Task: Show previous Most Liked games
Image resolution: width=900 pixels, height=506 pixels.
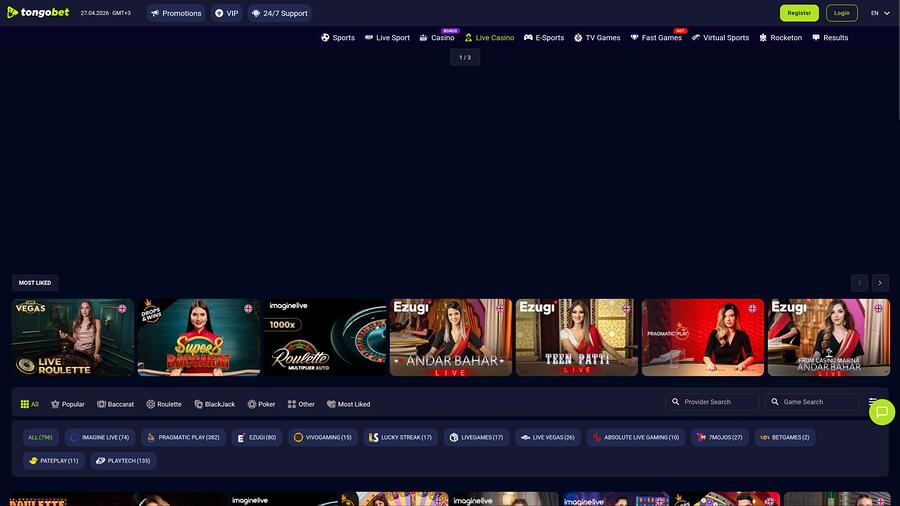Action: tap(859, 283)
